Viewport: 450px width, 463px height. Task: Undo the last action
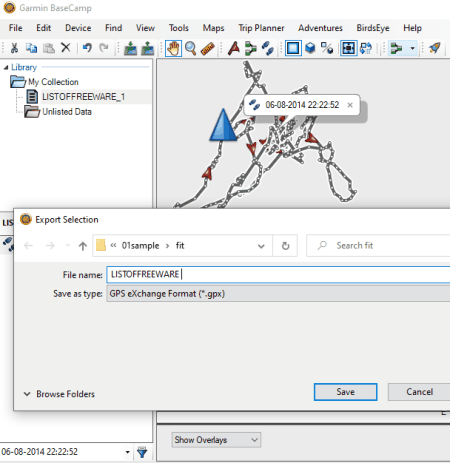click(87, 48)
